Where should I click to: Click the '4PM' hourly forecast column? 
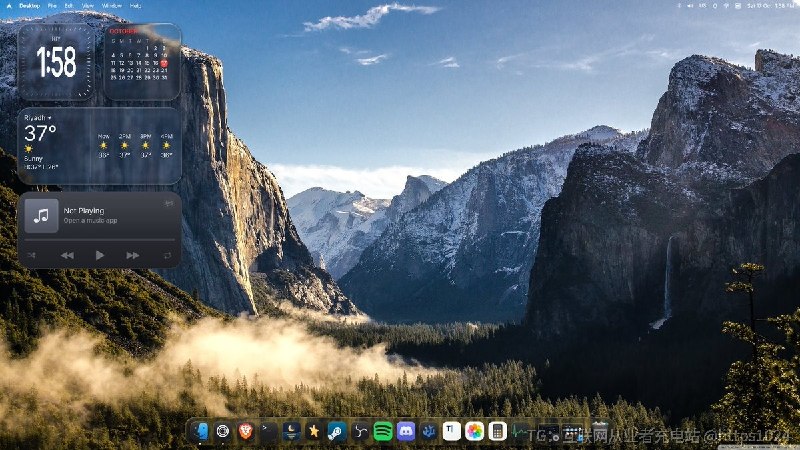coord(166,146)
